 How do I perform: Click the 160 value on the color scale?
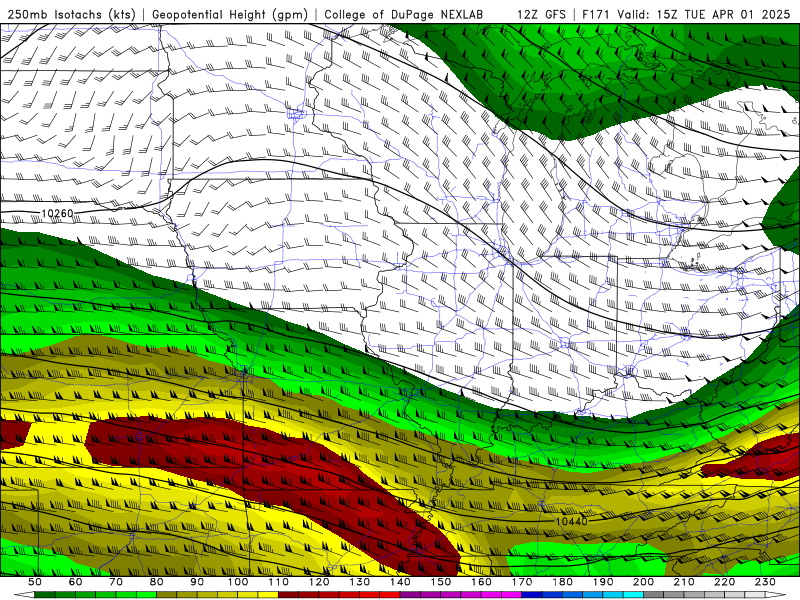pos(482,582)
